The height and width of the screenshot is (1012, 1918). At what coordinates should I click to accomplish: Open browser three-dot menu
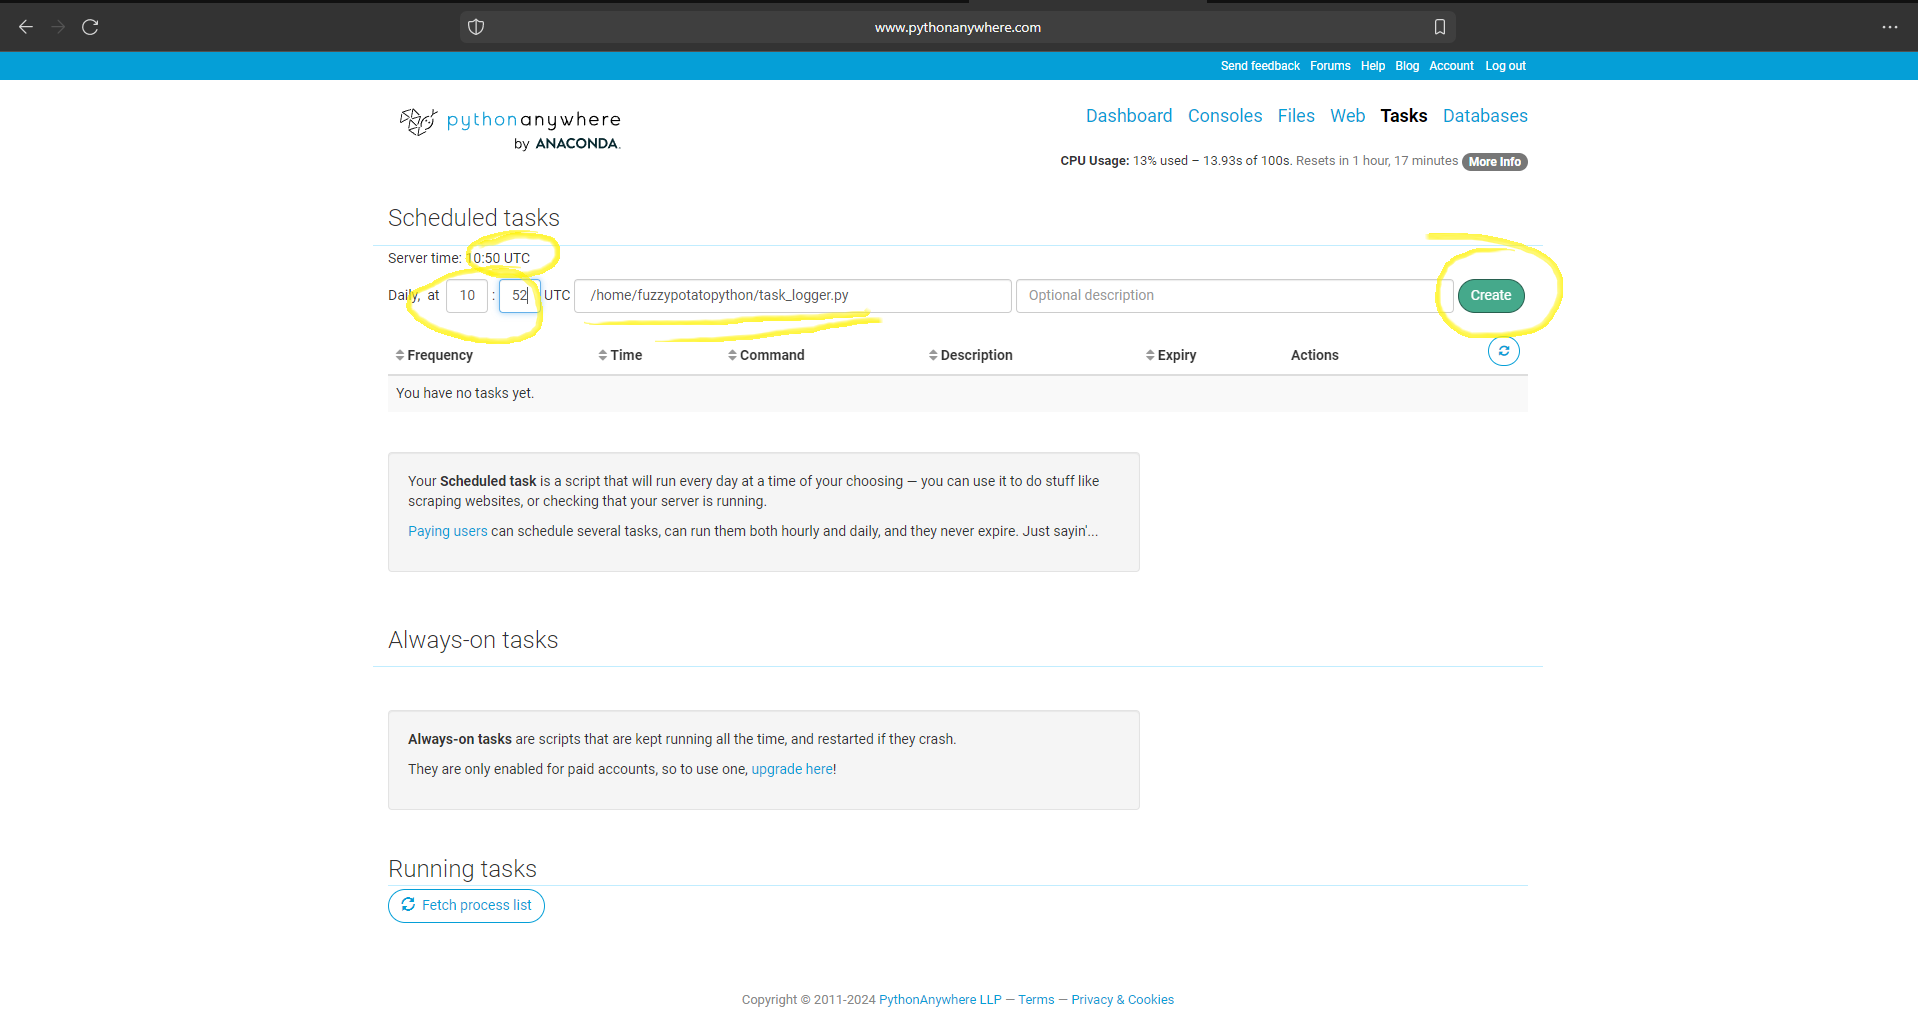tap(1889, 27)
